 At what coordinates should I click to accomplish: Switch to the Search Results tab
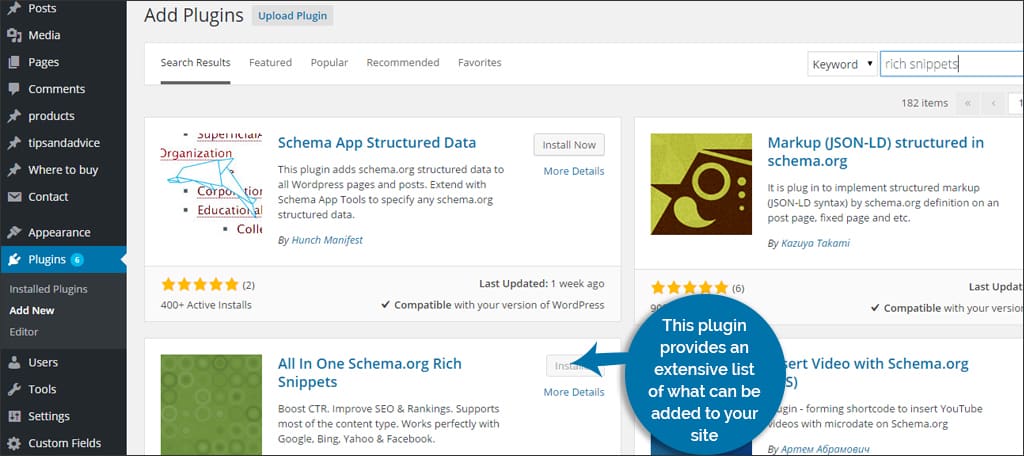[195, 63]
